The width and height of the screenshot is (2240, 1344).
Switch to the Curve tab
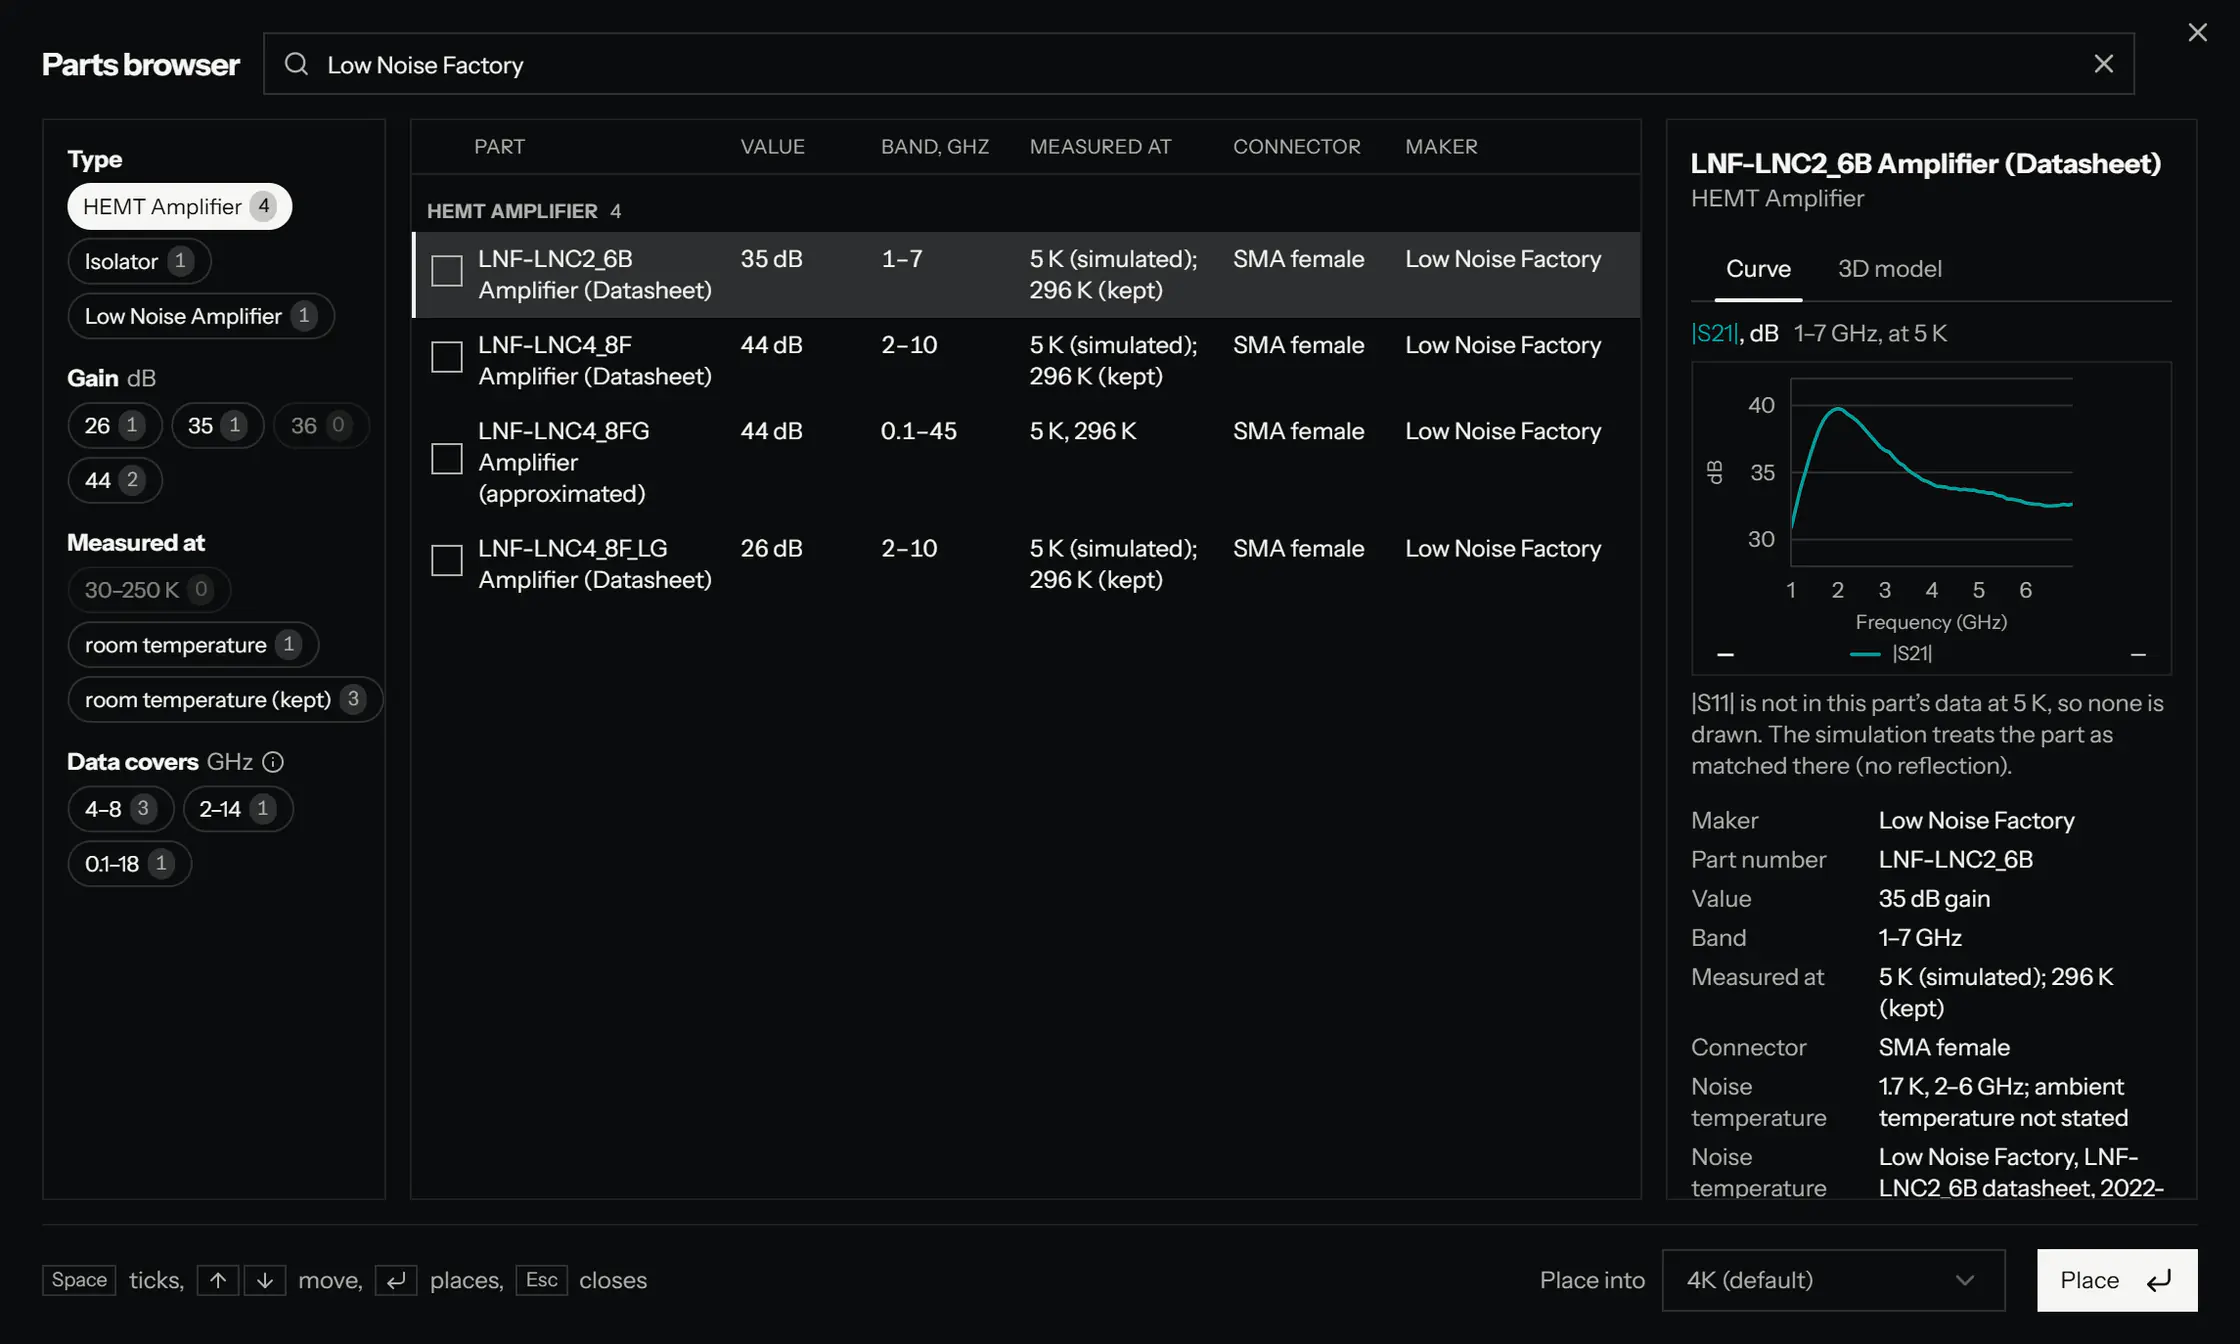(x=1758, y=269)
